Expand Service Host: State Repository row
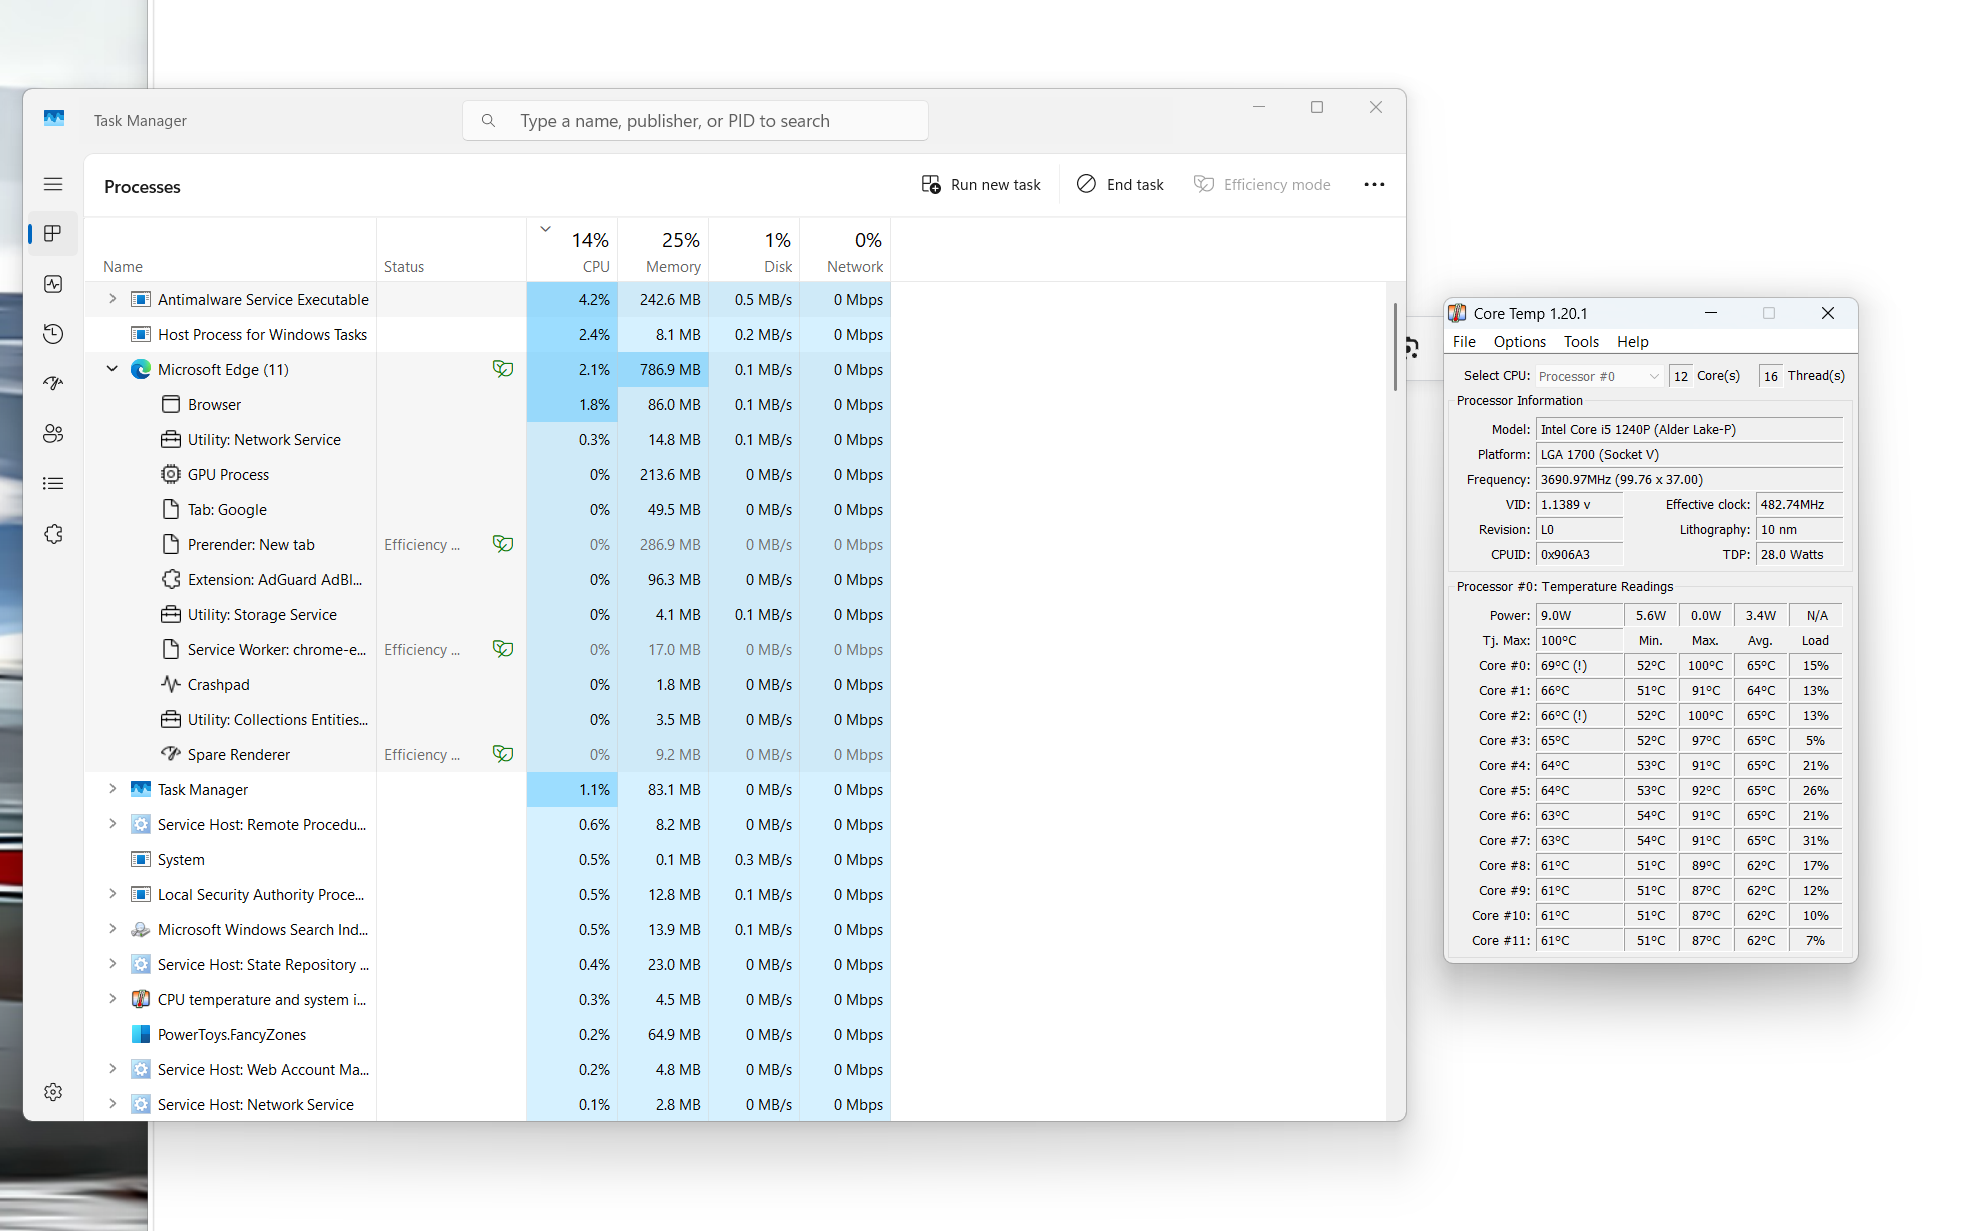The height and width of the screenshot is (1231, 1982). pyautogui.click(x=112, y=964)
